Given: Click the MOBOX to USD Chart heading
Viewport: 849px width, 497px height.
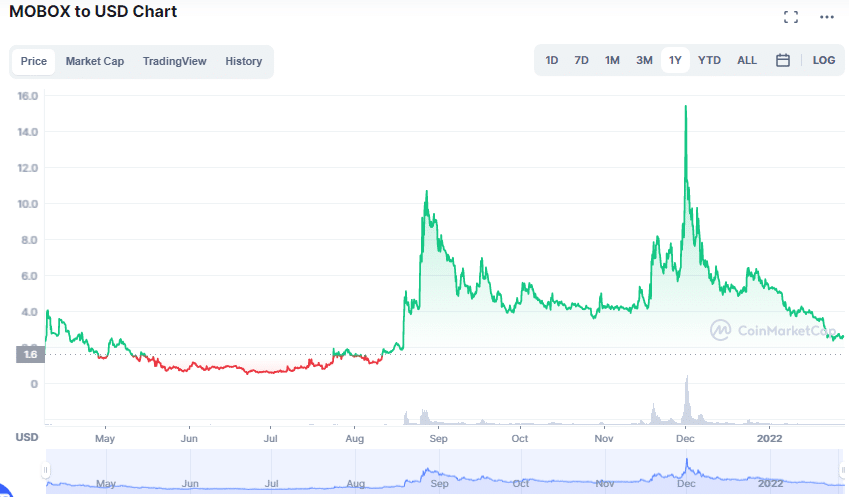Looking at the screenshot, I should tap(93, 11).
